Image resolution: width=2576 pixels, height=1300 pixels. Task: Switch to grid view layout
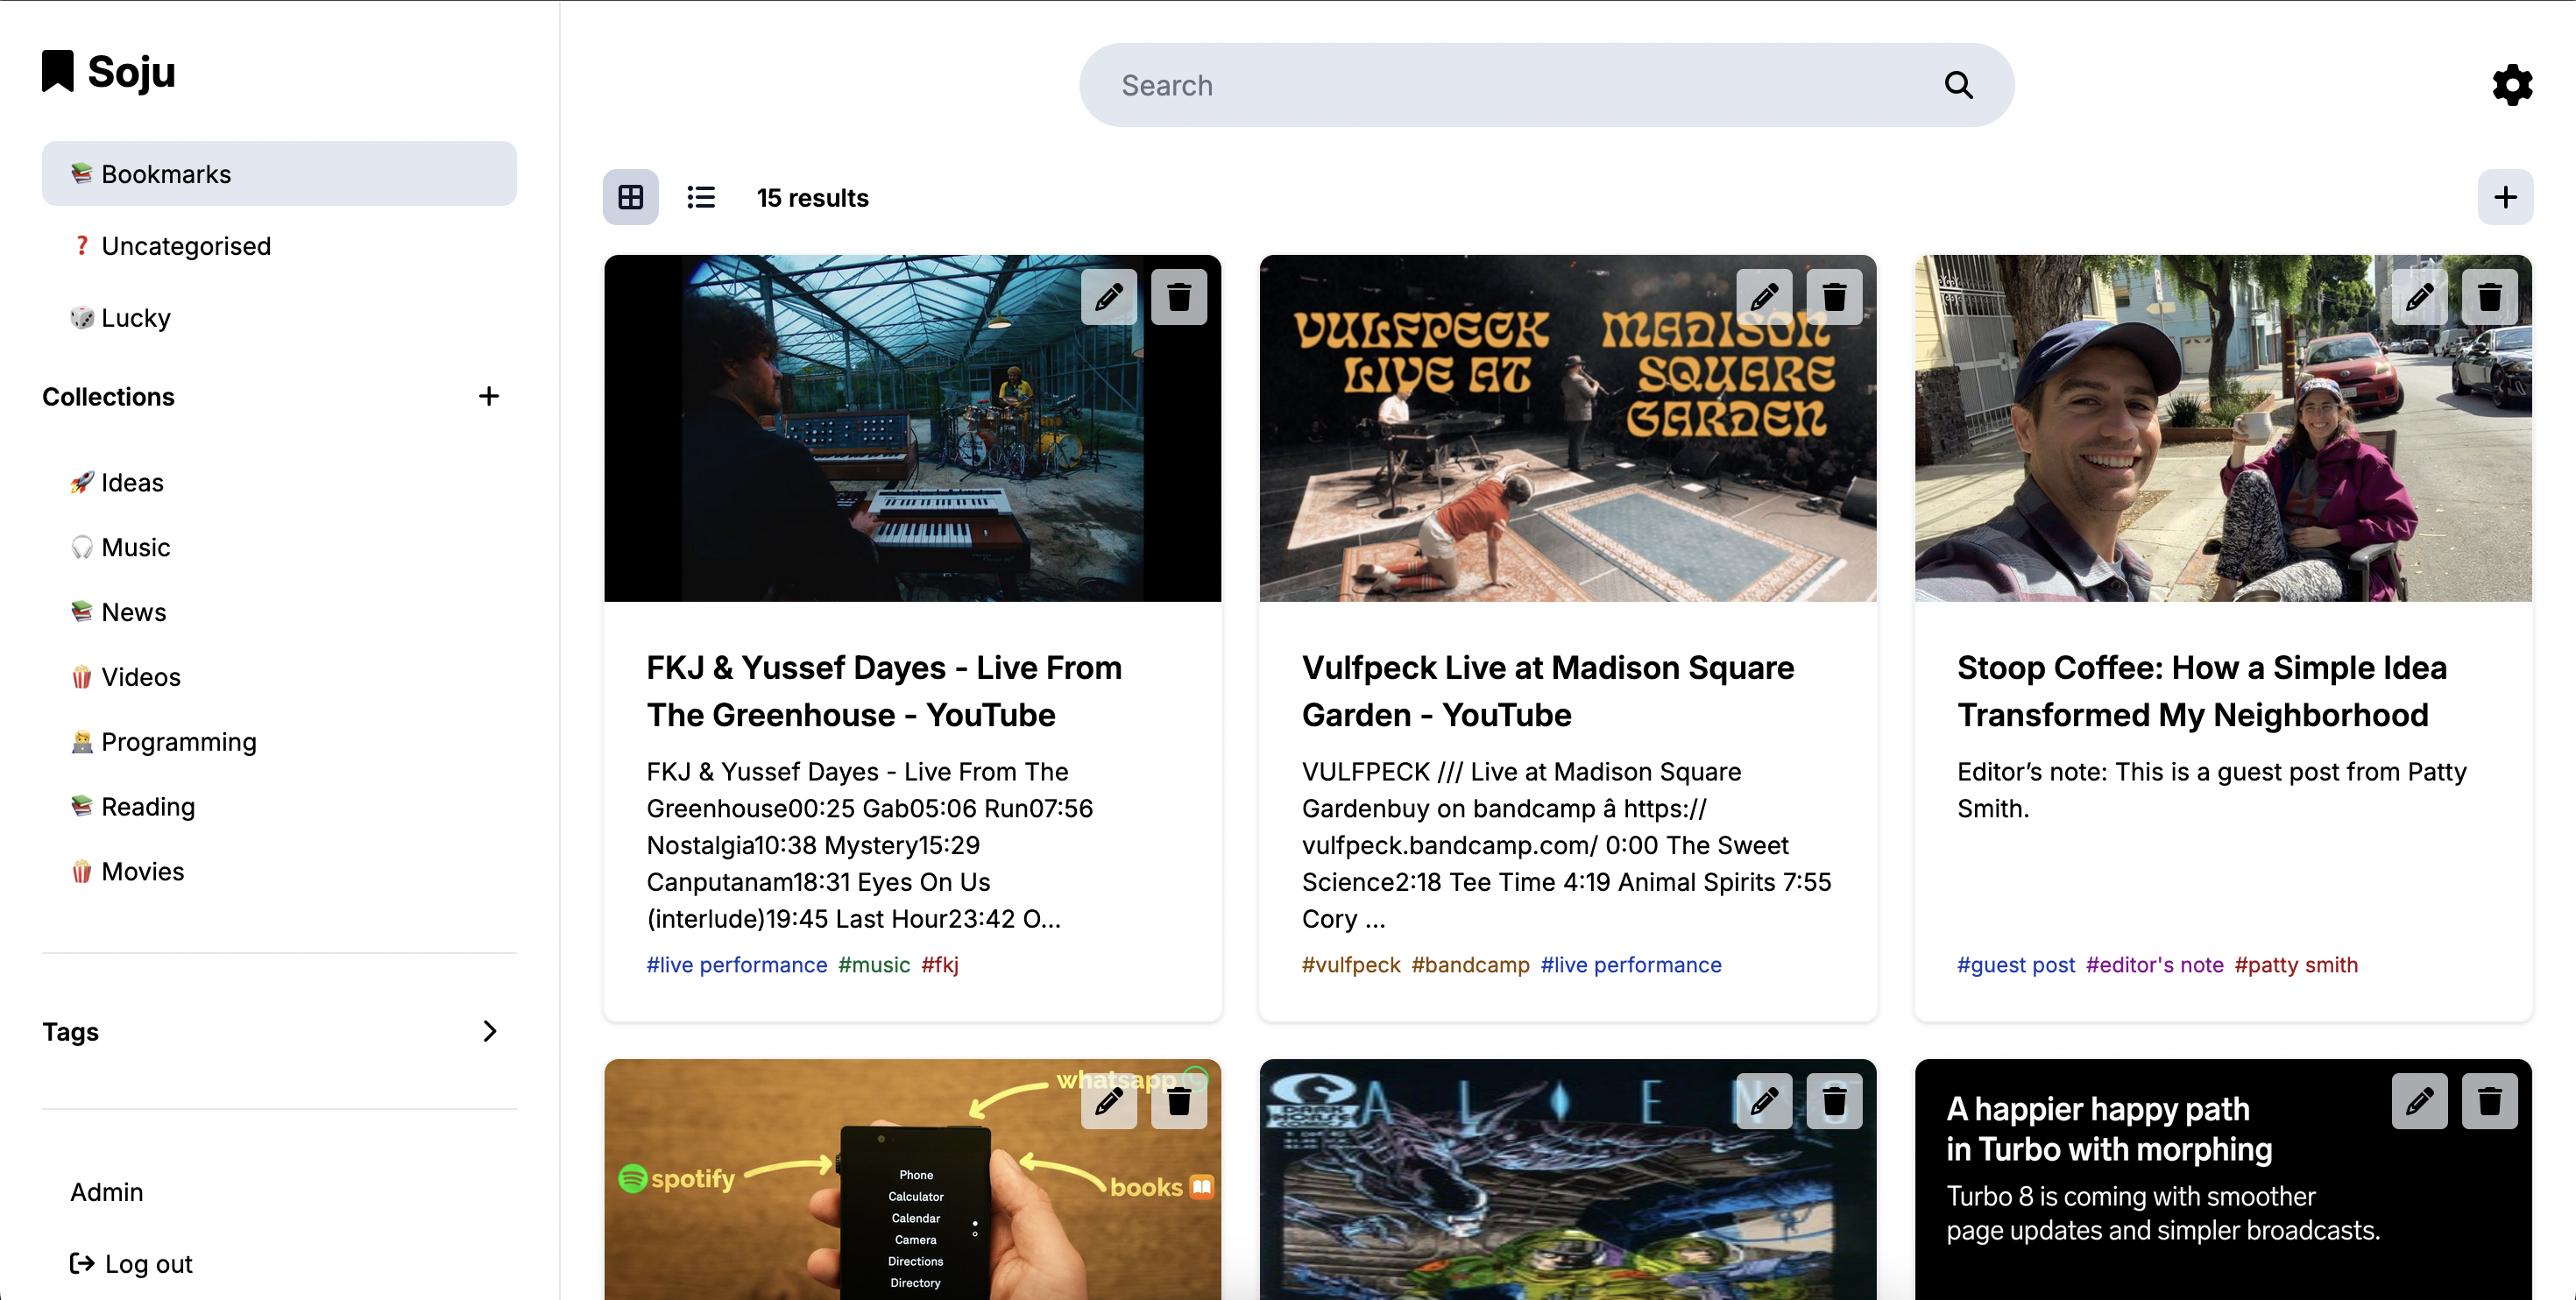click(x=631, y=197)
